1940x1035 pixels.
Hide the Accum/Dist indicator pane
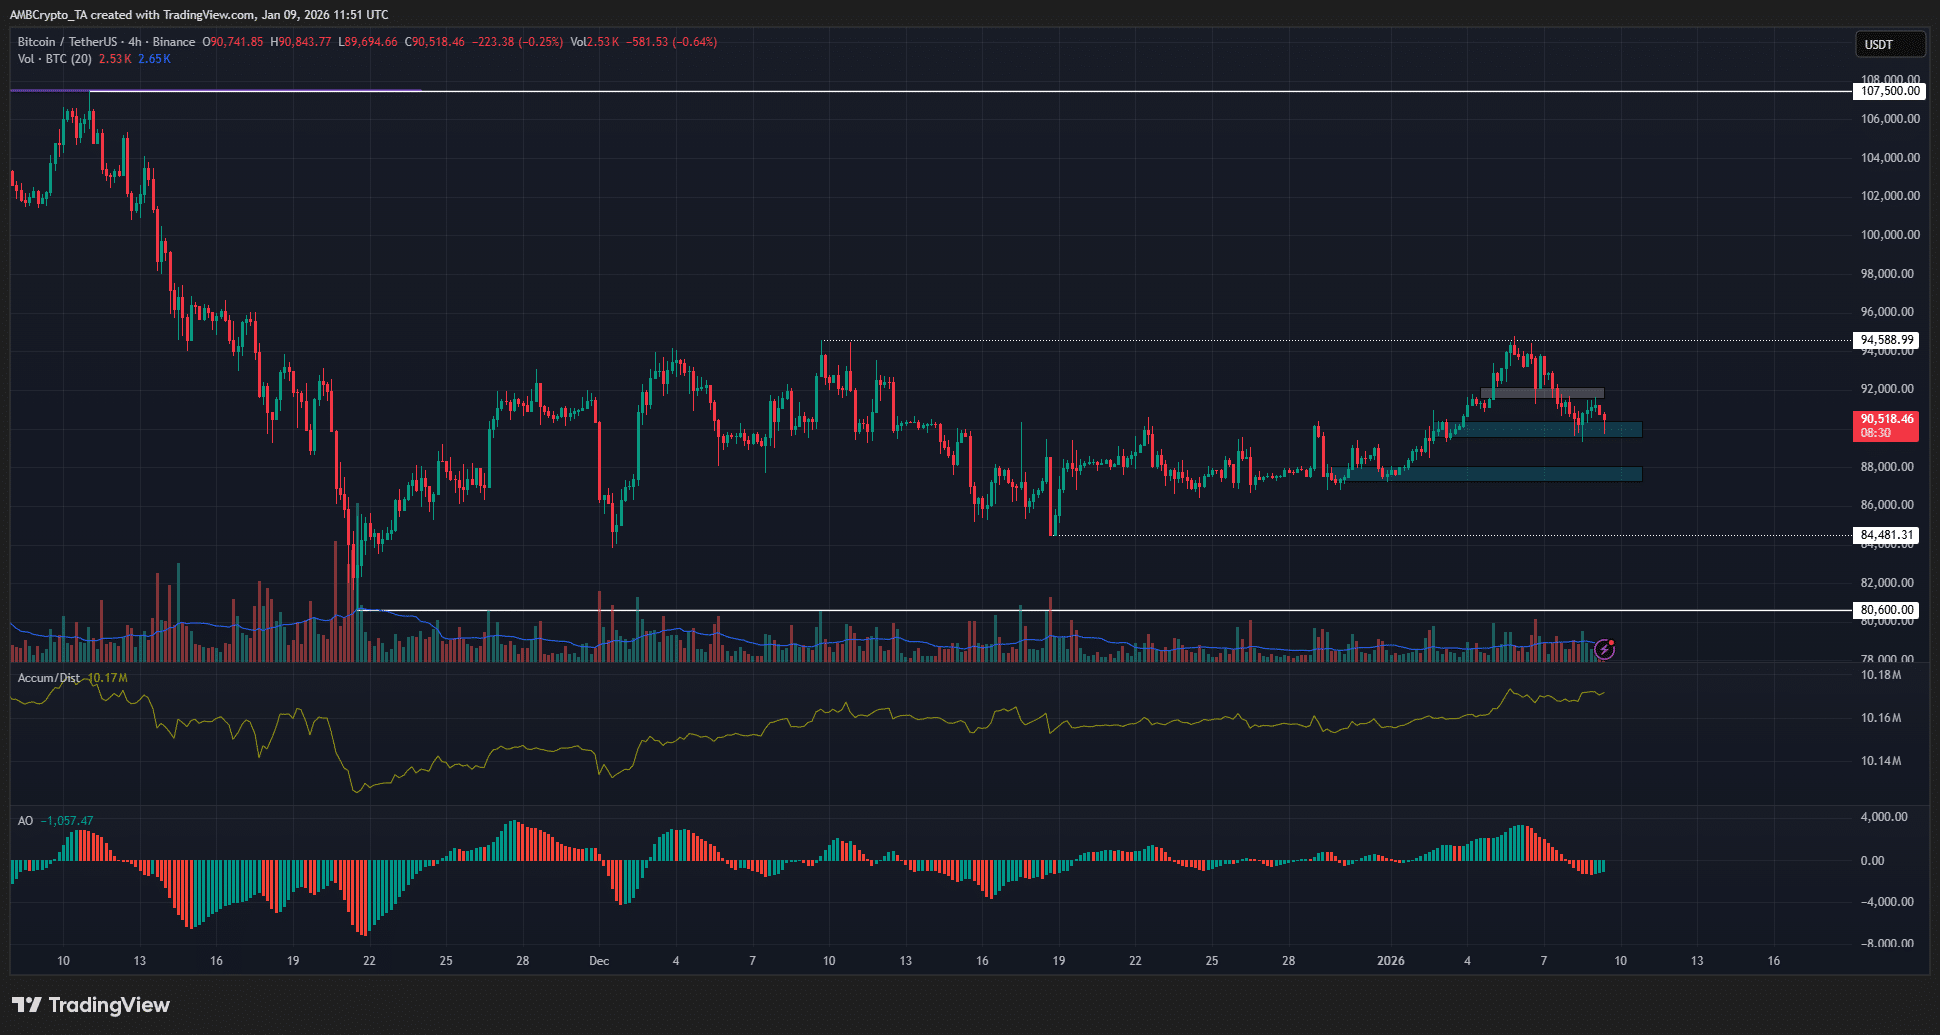pos(50,677)
